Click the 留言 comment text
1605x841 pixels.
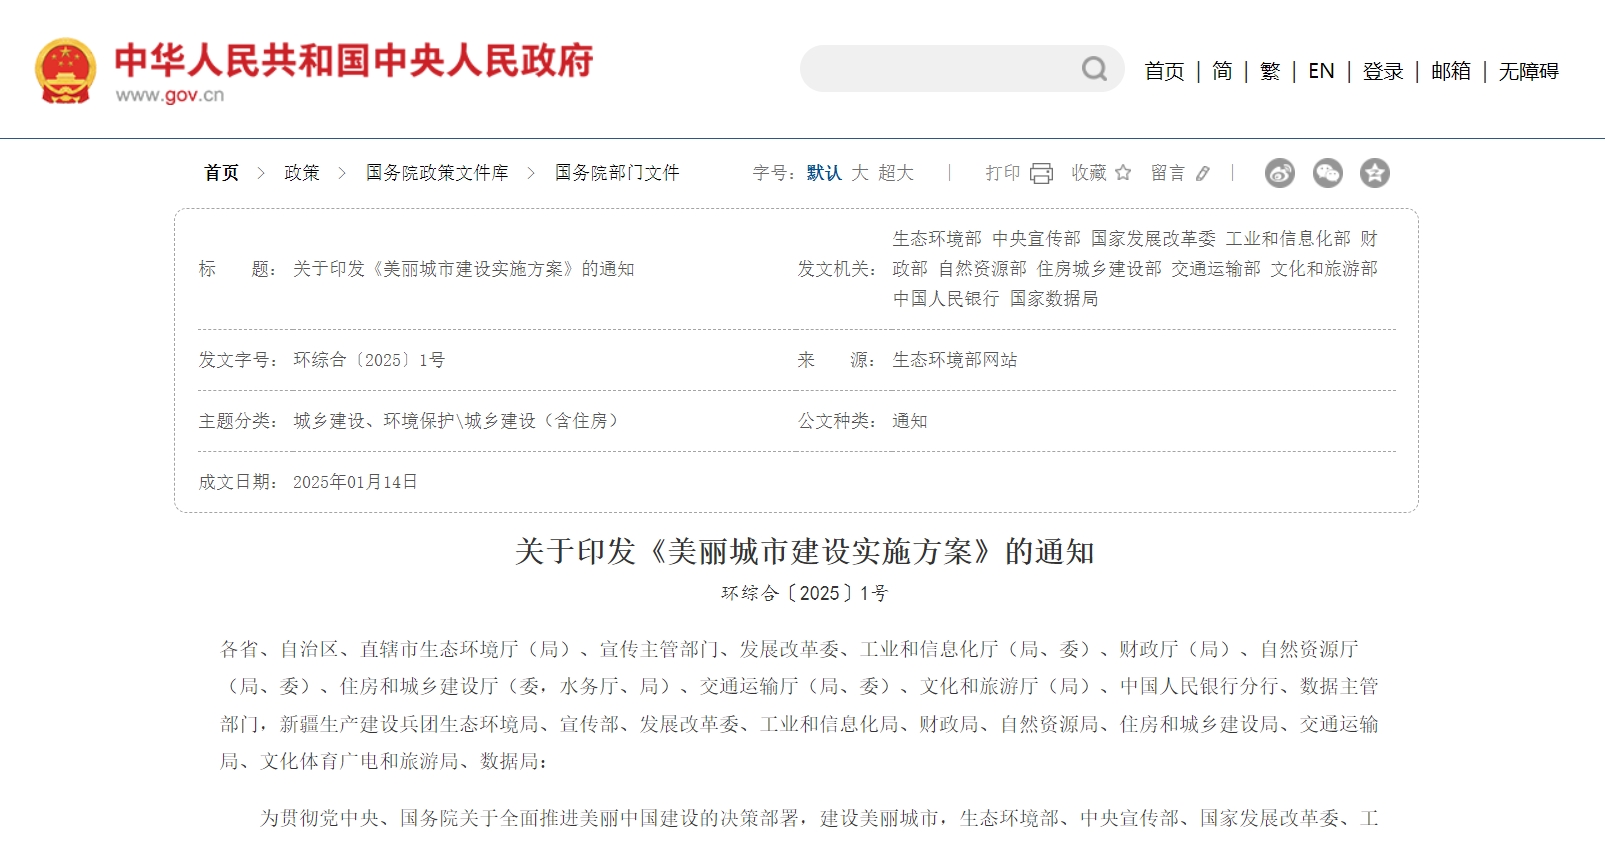tap(1168, 173)
